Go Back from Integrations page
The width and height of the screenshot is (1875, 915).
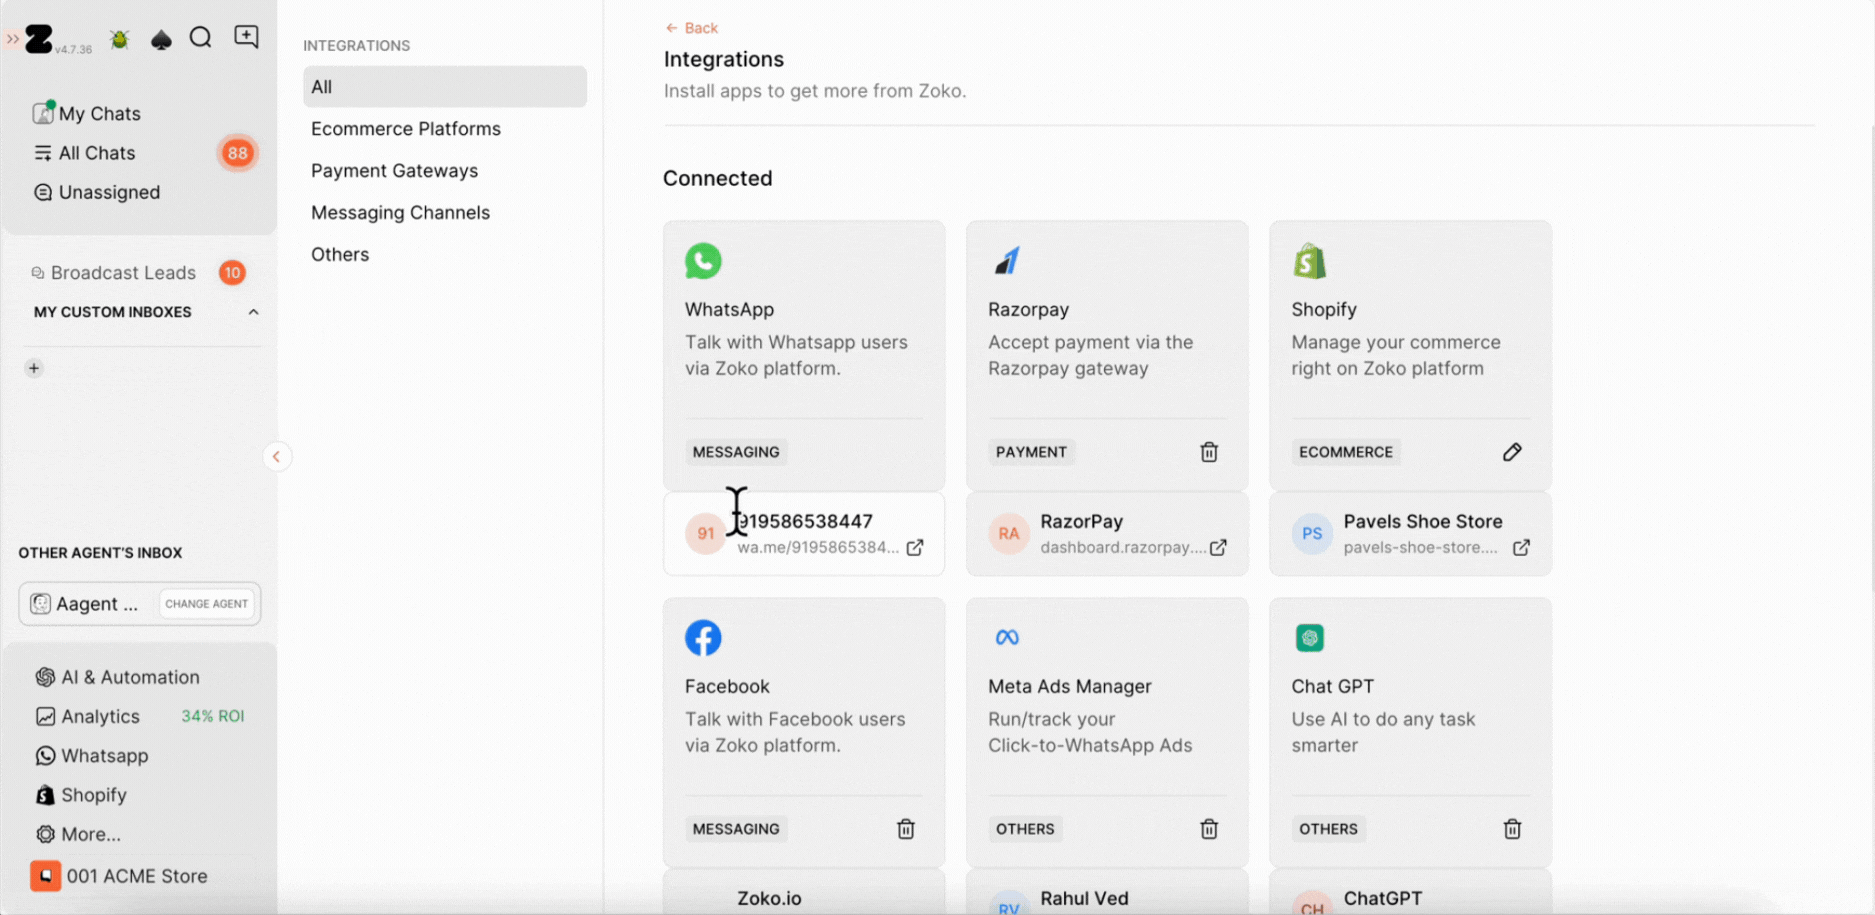tap(692, 28)
